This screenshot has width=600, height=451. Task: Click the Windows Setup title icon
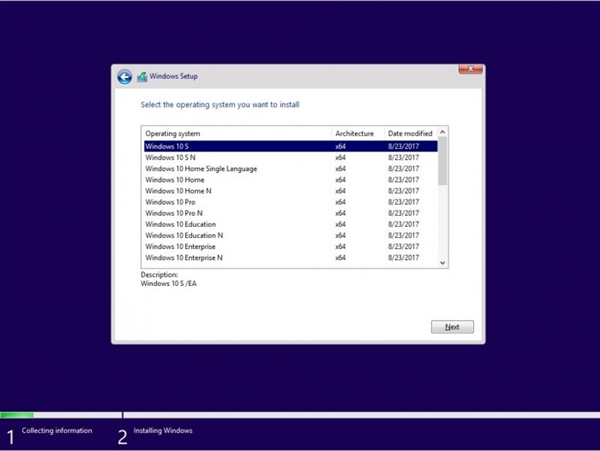142,77
